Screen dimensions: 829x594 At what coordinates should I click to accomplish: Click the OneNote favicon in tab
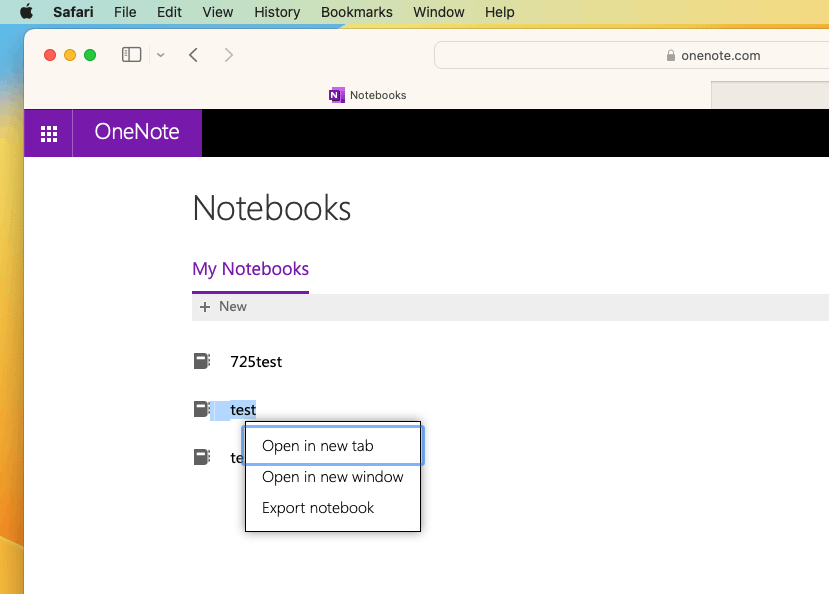click(x=336, y=95)
